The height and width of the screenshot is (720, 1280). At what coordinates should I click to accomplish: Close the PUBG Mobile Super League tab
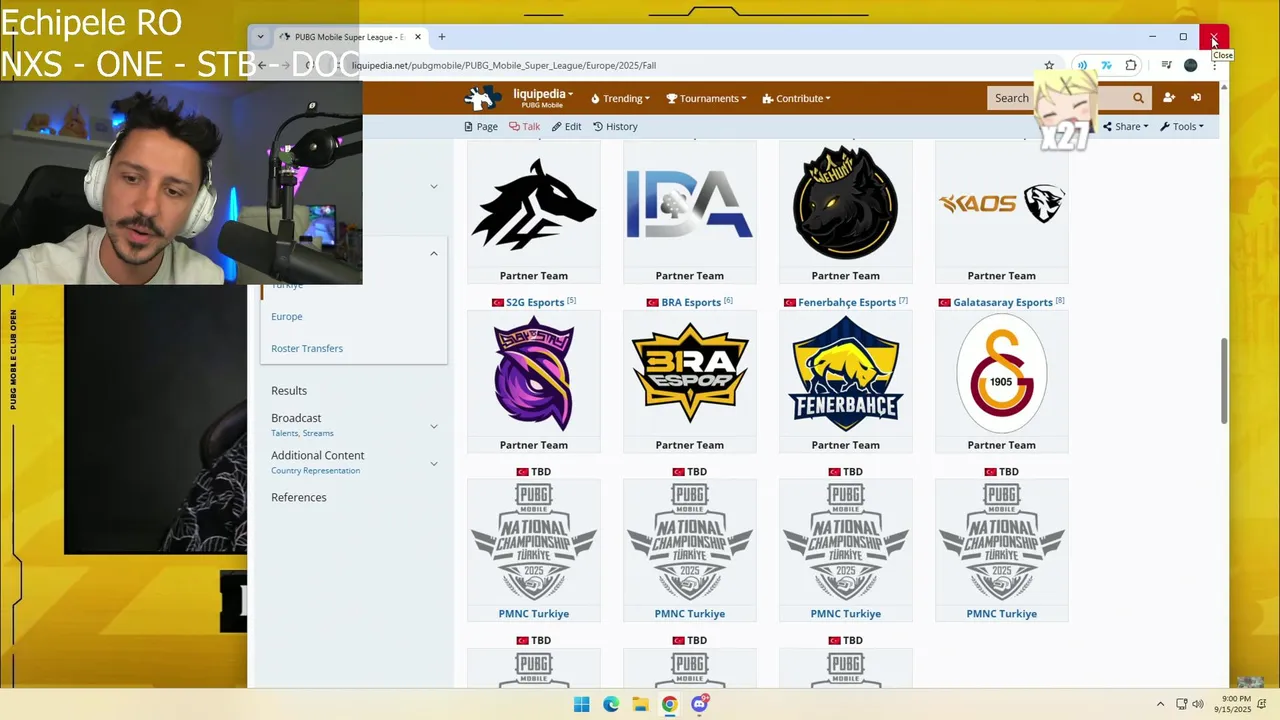[x=418, y=37]
